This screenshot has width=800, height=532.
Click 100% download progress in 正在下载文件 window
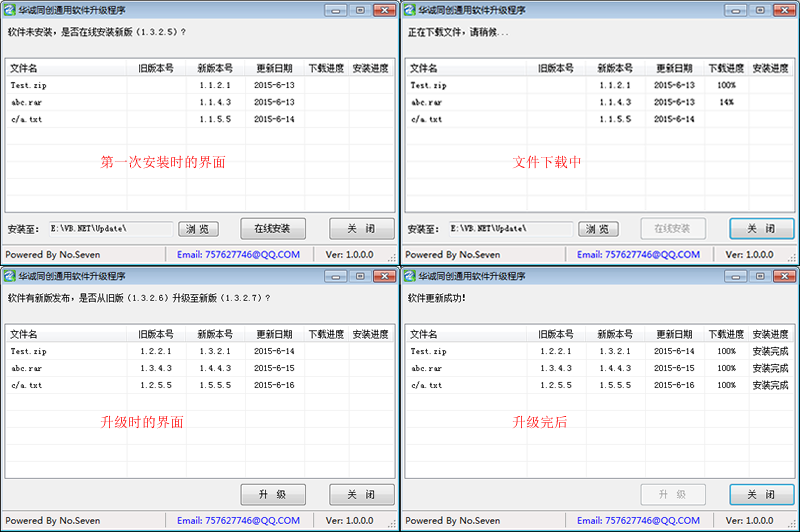click(x=727, y=85)
